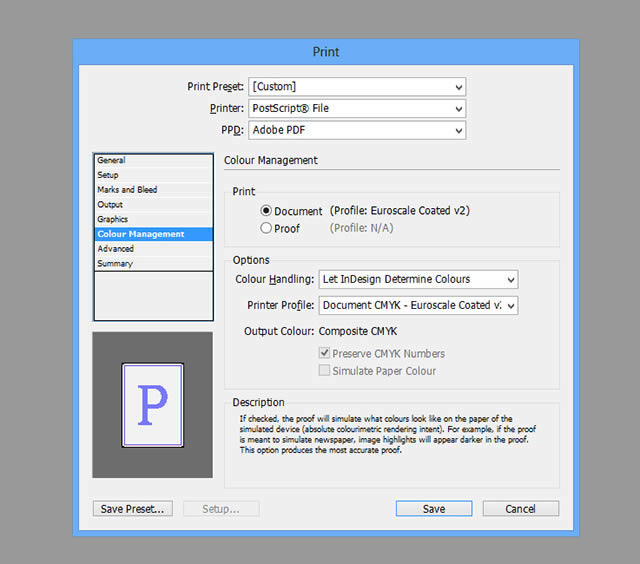Click the Output Colour value Composite CMYK
This screenshot has height=564, width=640.
pos(358,331)
